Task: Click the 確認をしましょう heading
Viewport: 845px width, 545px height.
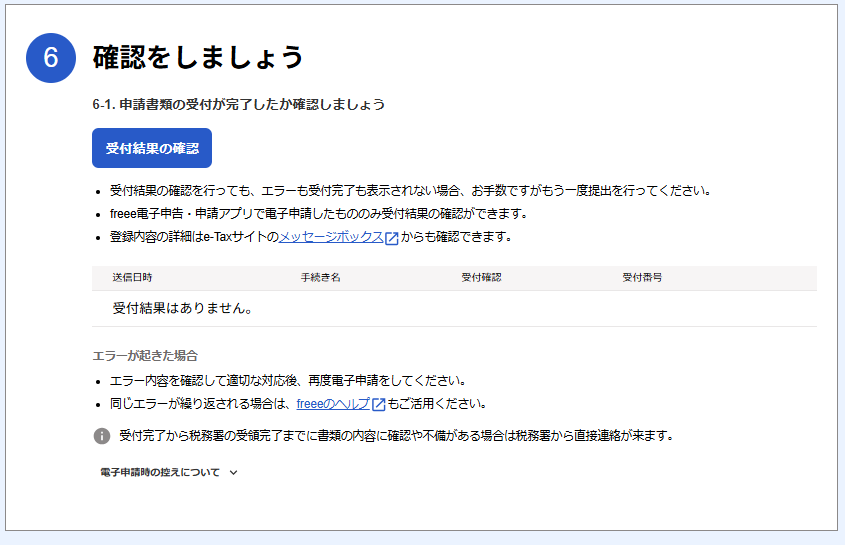Action: [x=198, y=57]
